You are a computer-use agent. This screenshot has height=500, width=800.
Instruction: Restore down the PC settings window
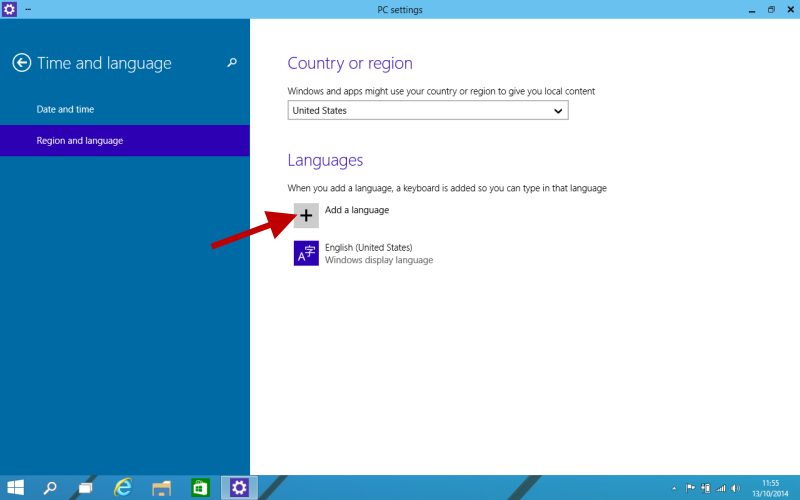[771, 10]
